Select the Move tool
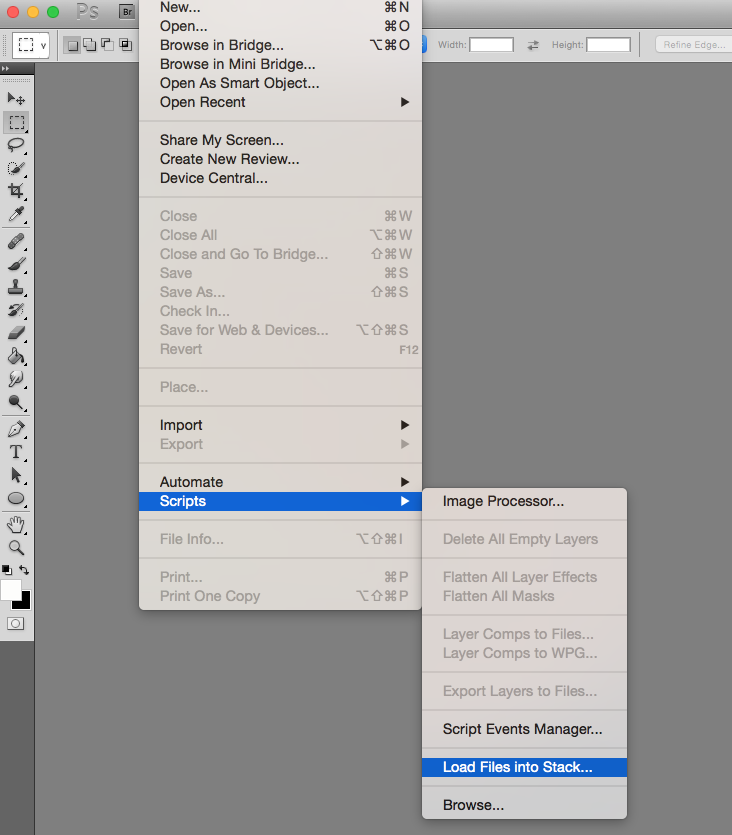Viewport: 732px width, 835px height. [x=16, y=99]
